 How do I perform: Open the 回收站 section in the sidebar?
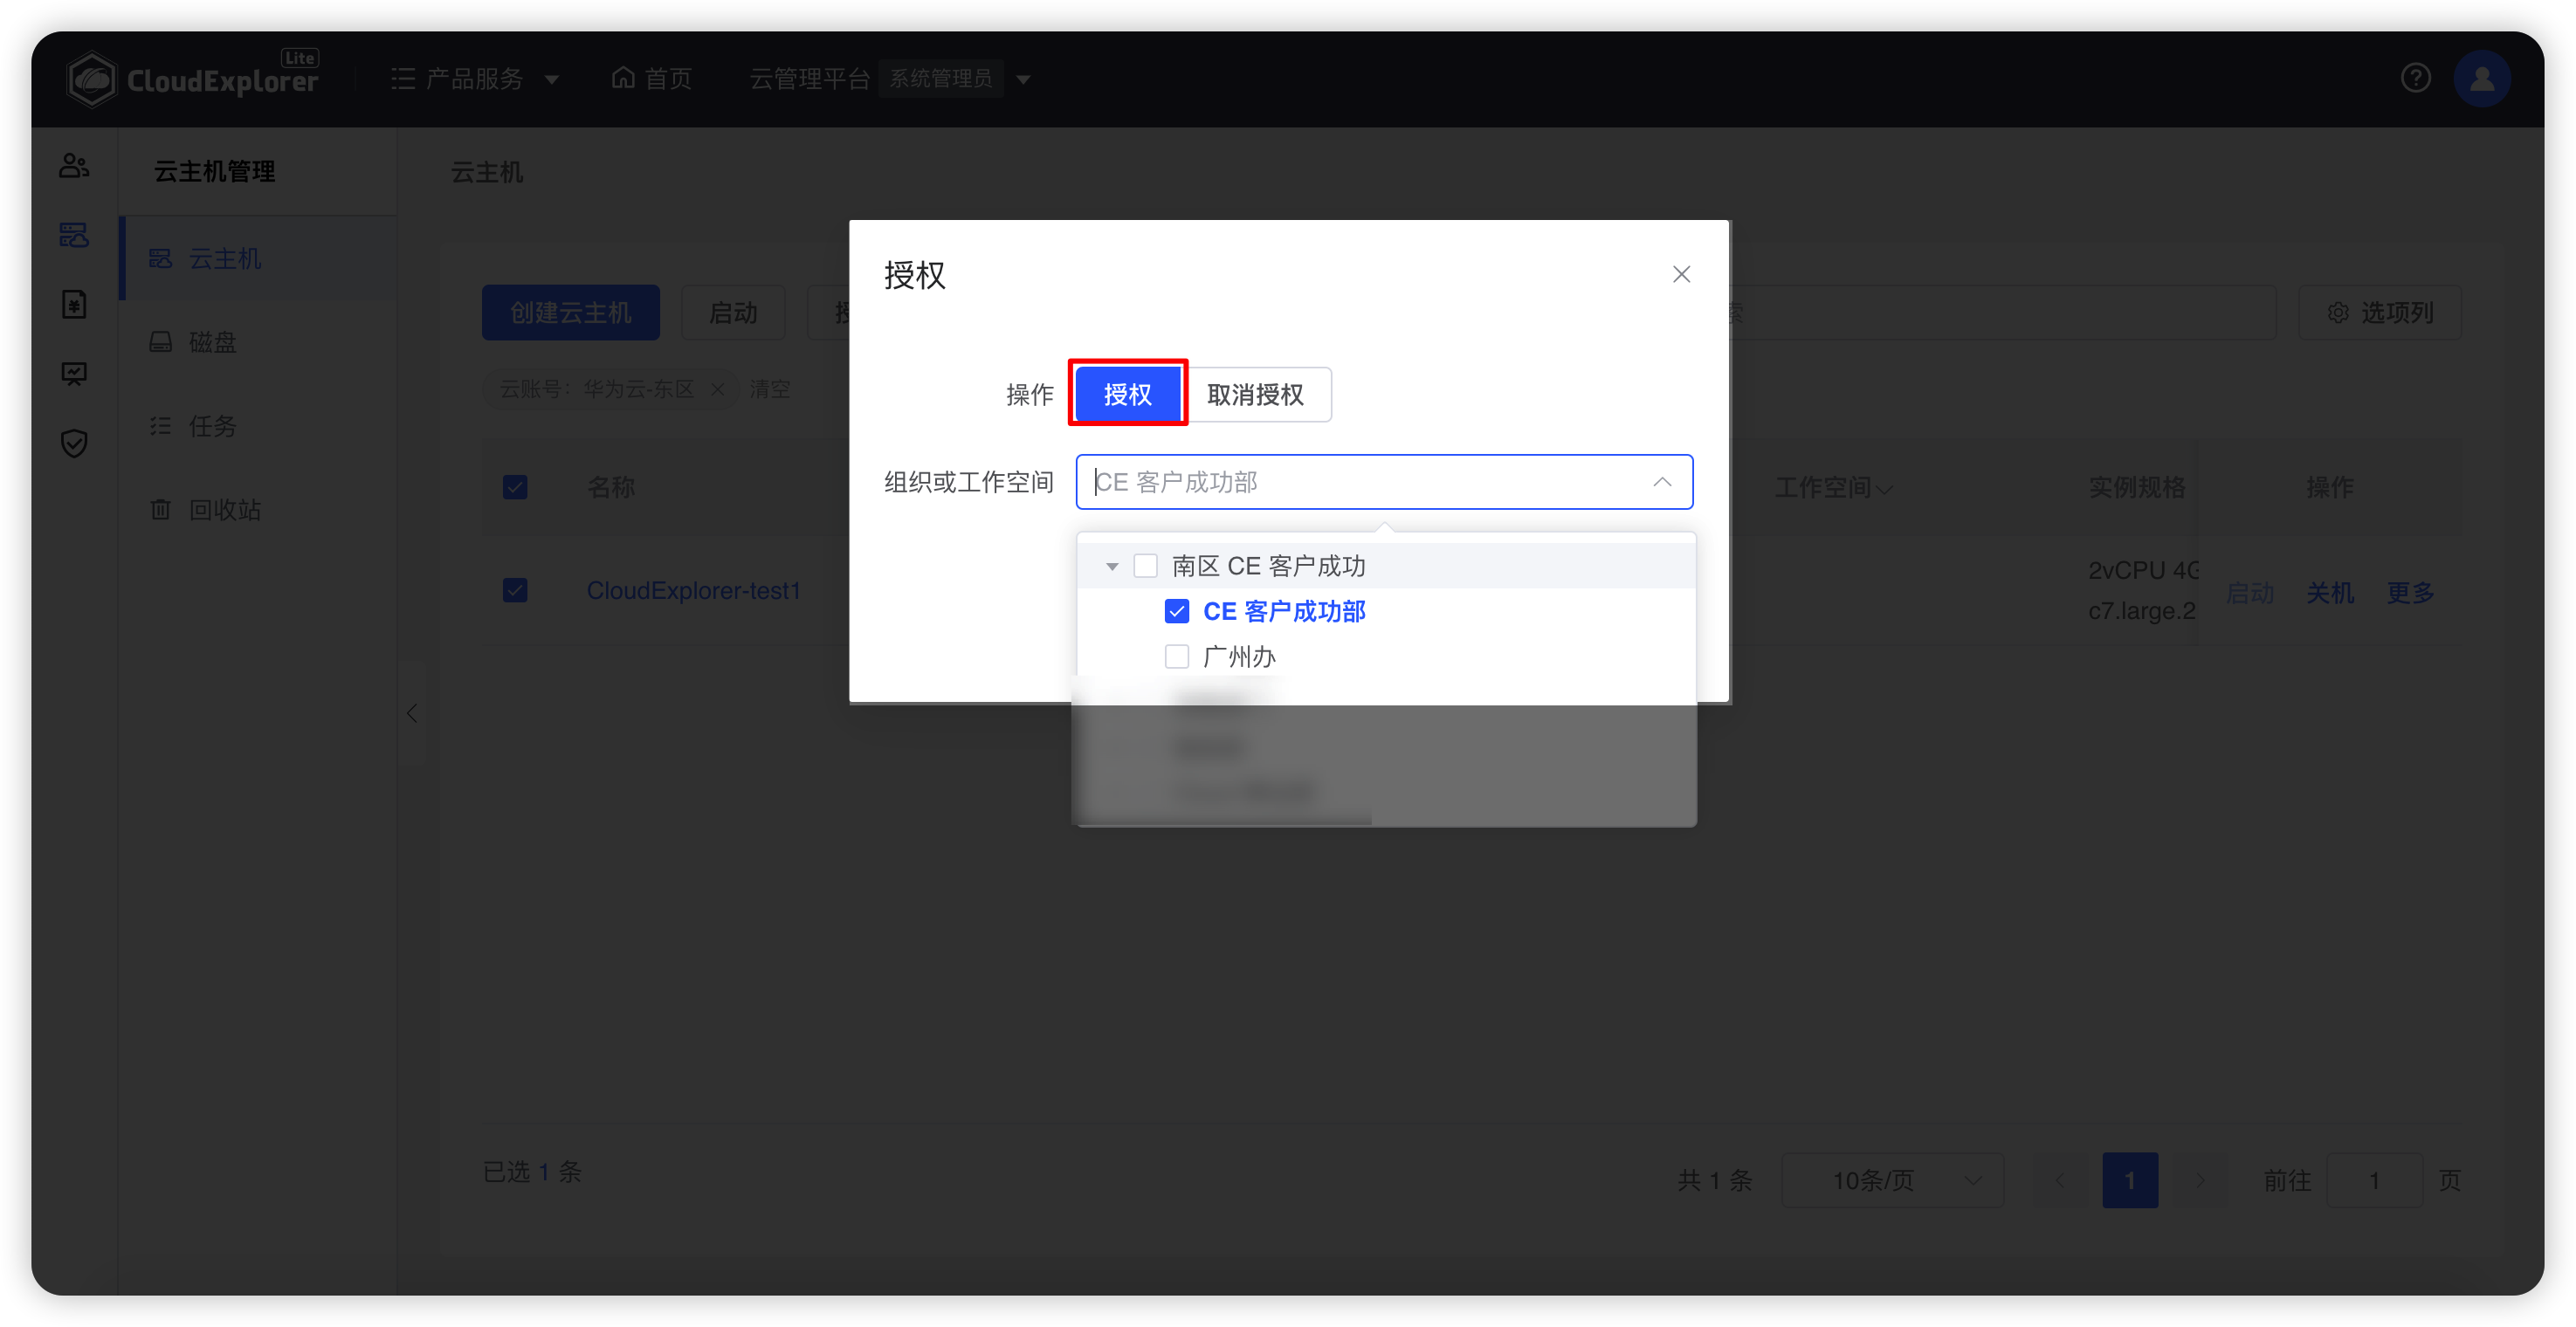coord(225,509)
